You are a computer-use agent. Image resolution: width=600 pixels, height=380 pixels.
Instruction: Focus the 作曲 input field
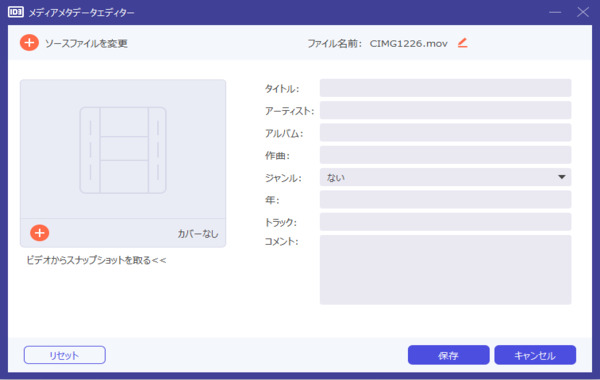click(x=445, y=155)
